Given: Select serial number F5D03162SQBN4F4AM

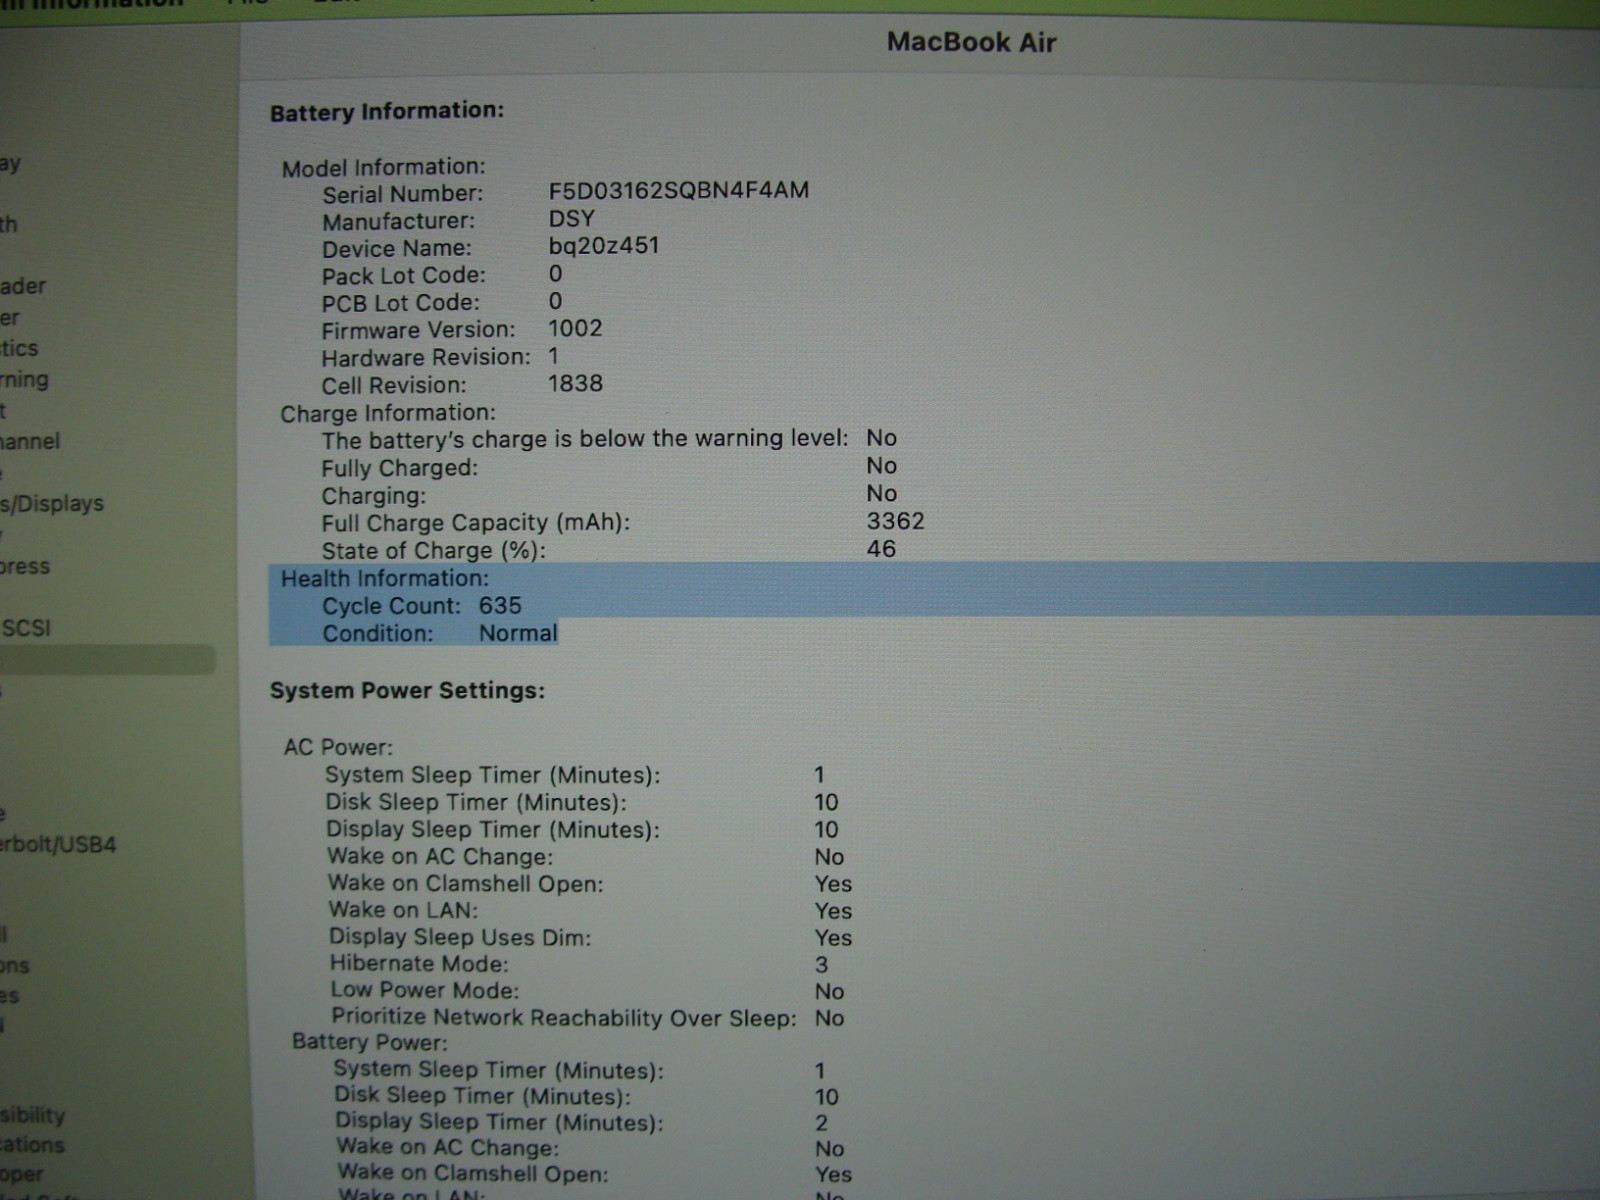Looking at the screenshot, I should pos(678,190).
